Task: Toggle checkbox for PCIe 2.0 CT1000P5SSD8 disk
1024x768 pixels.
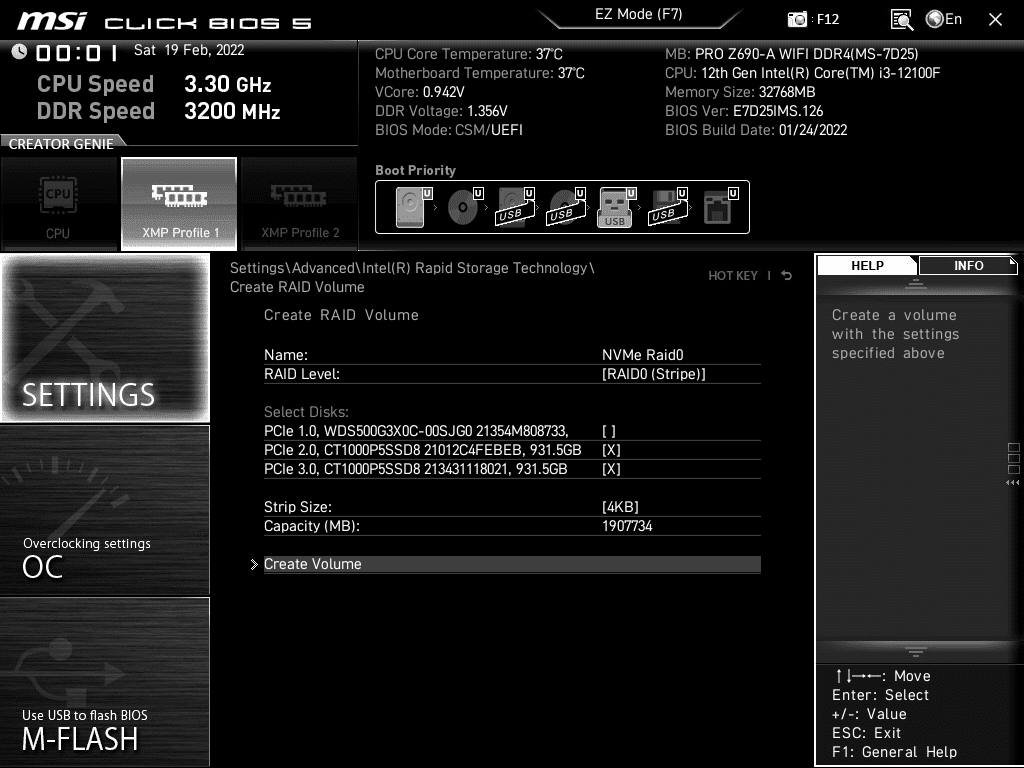Action: point(611,450)
